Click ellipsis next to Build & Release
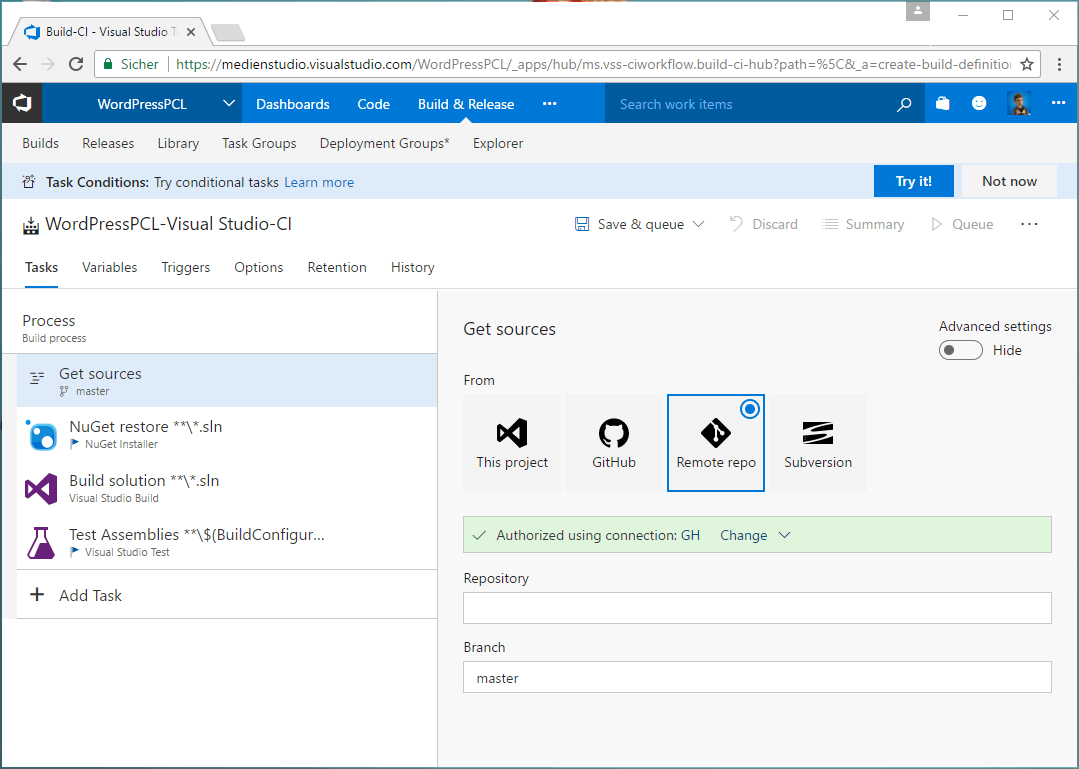The width and height of the screenshot is (1079, 769). coord(549,104)
